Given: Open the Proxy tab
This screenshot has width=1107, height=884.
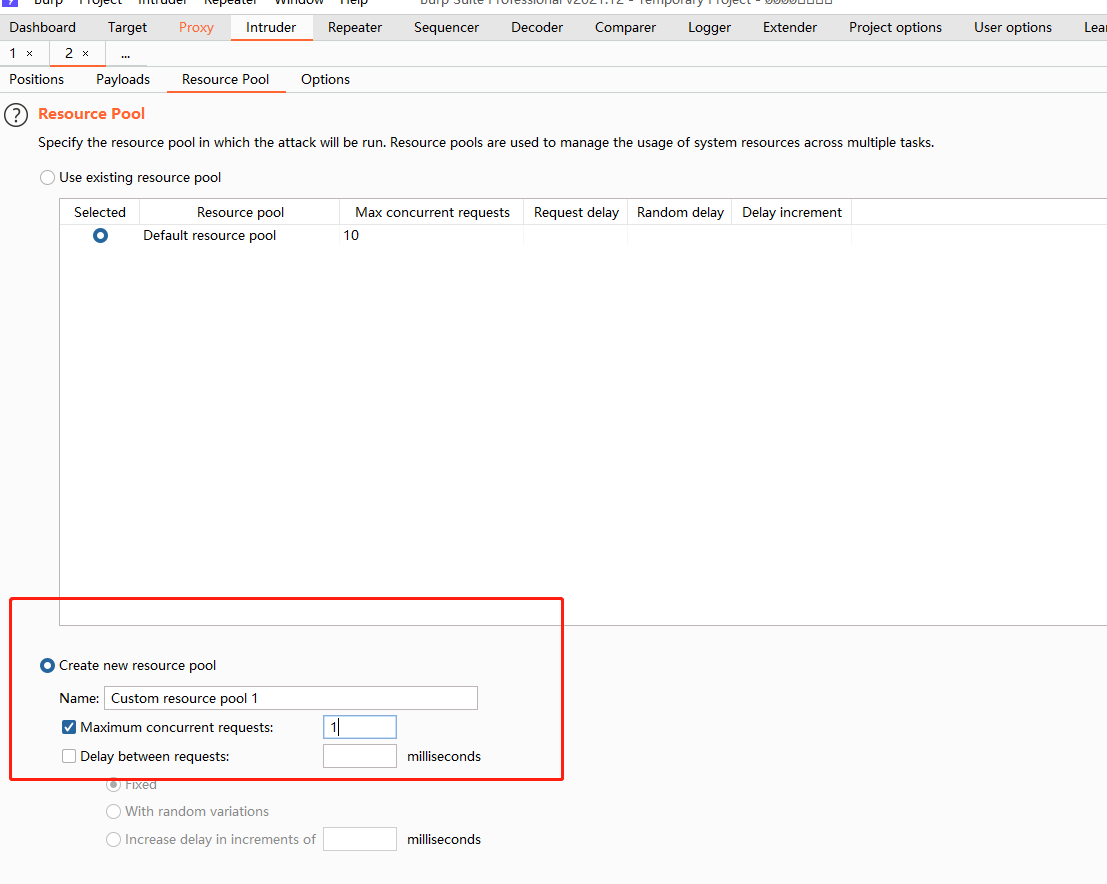Looking at the screenshot, I should coord(196,28).
